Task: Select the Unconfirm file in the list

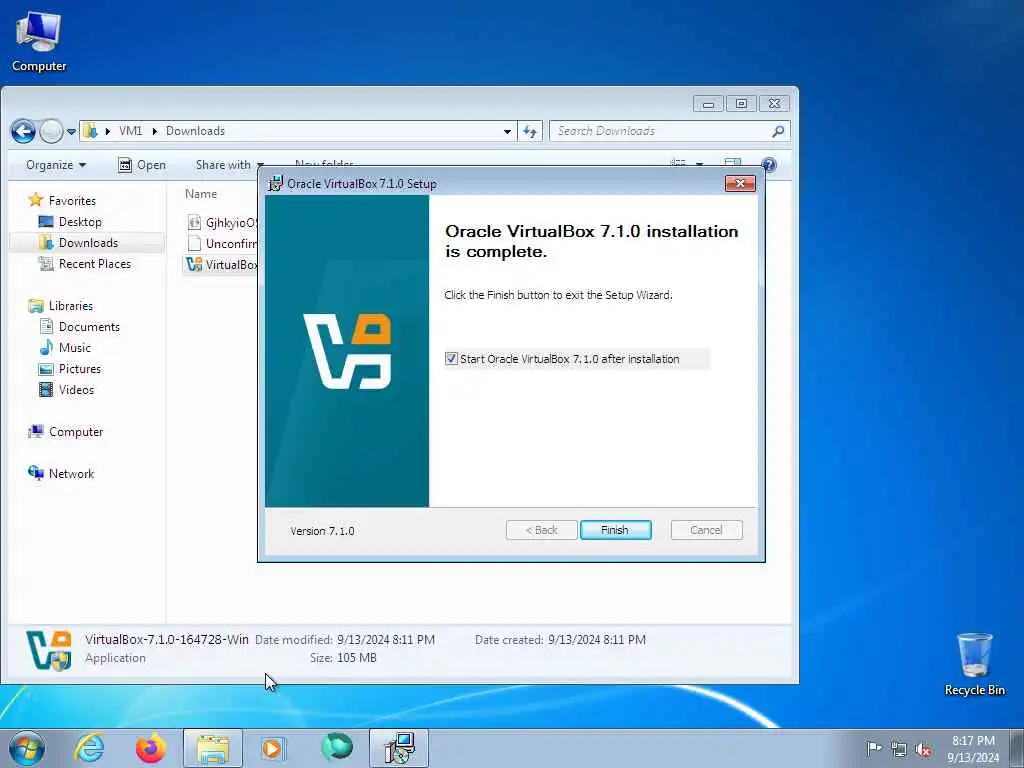Action: click(x=222, y=244)
